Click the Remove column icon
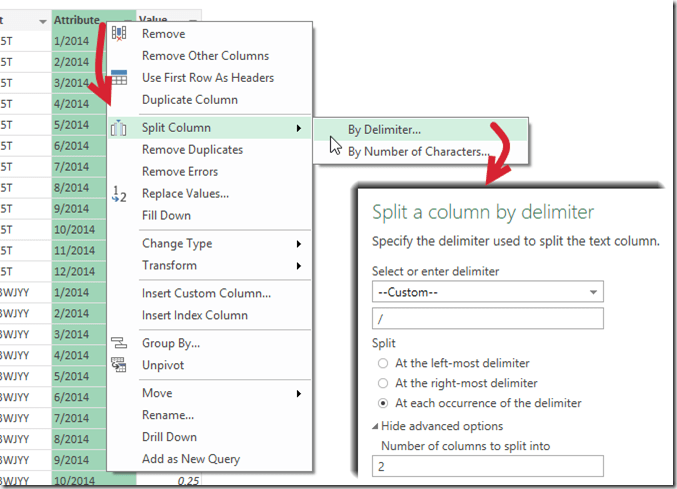 (120, 34)
